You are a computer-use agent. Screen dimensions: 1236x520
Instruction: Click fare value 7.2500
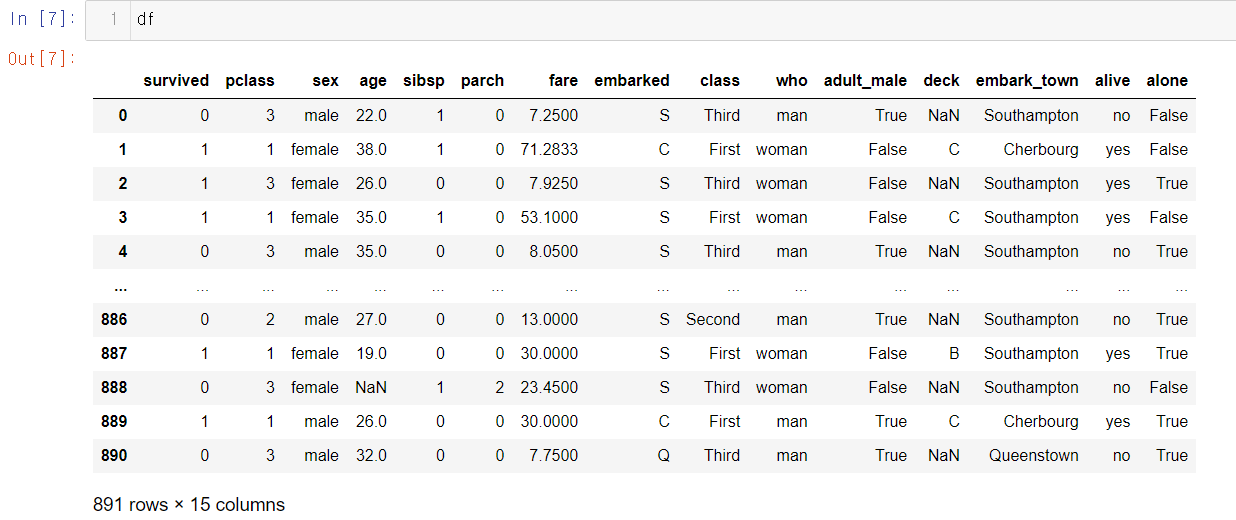pos(554,115)
